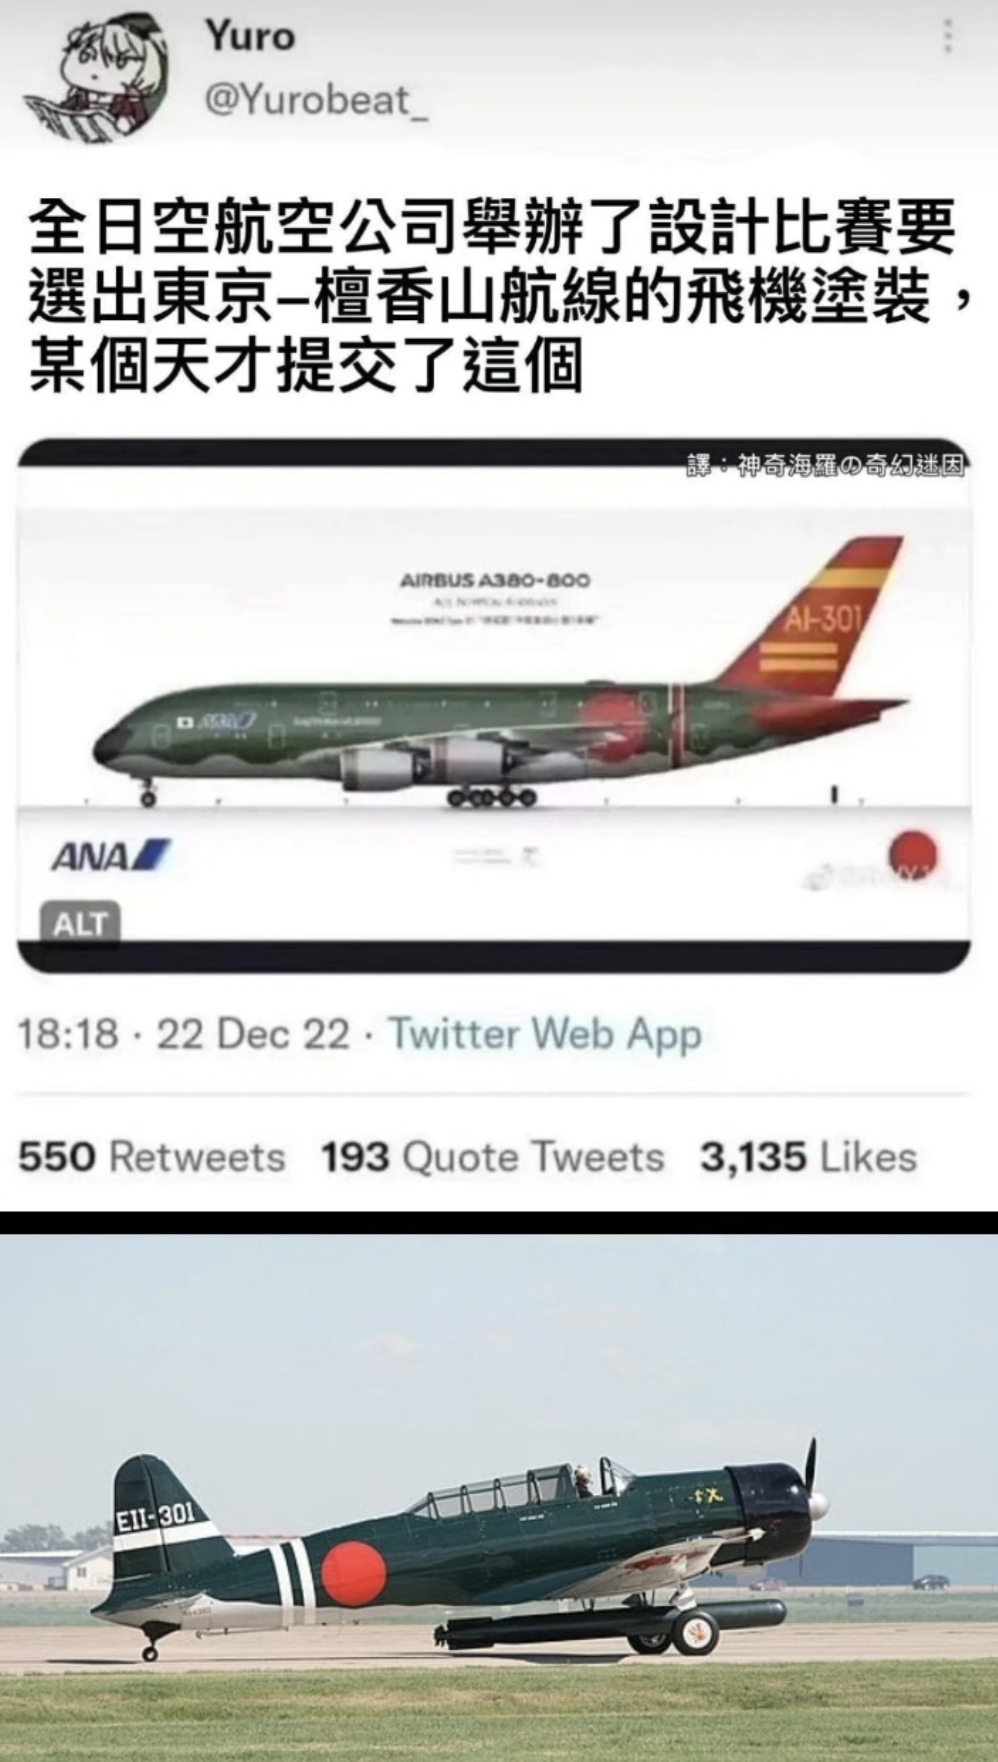Open the Twitter Web App source link
The height and width of the screenshot is (1762, 998).
[545, 1034]
